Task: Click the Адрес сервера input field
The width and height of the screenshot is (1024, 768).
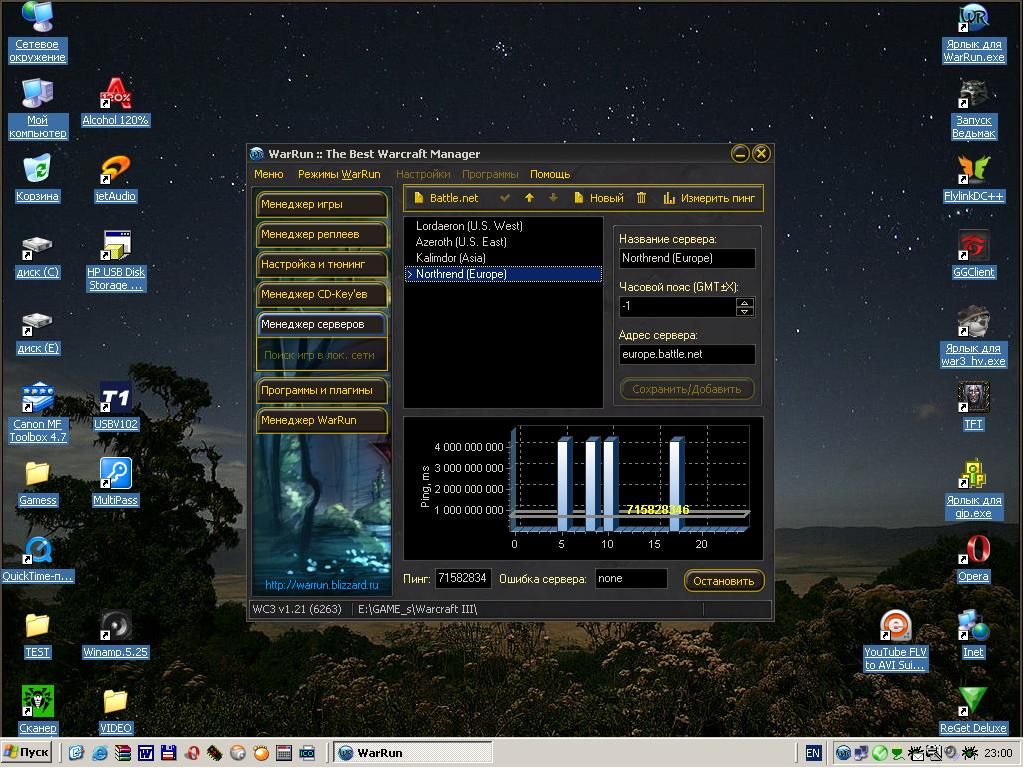Action: tap(687, 355)
